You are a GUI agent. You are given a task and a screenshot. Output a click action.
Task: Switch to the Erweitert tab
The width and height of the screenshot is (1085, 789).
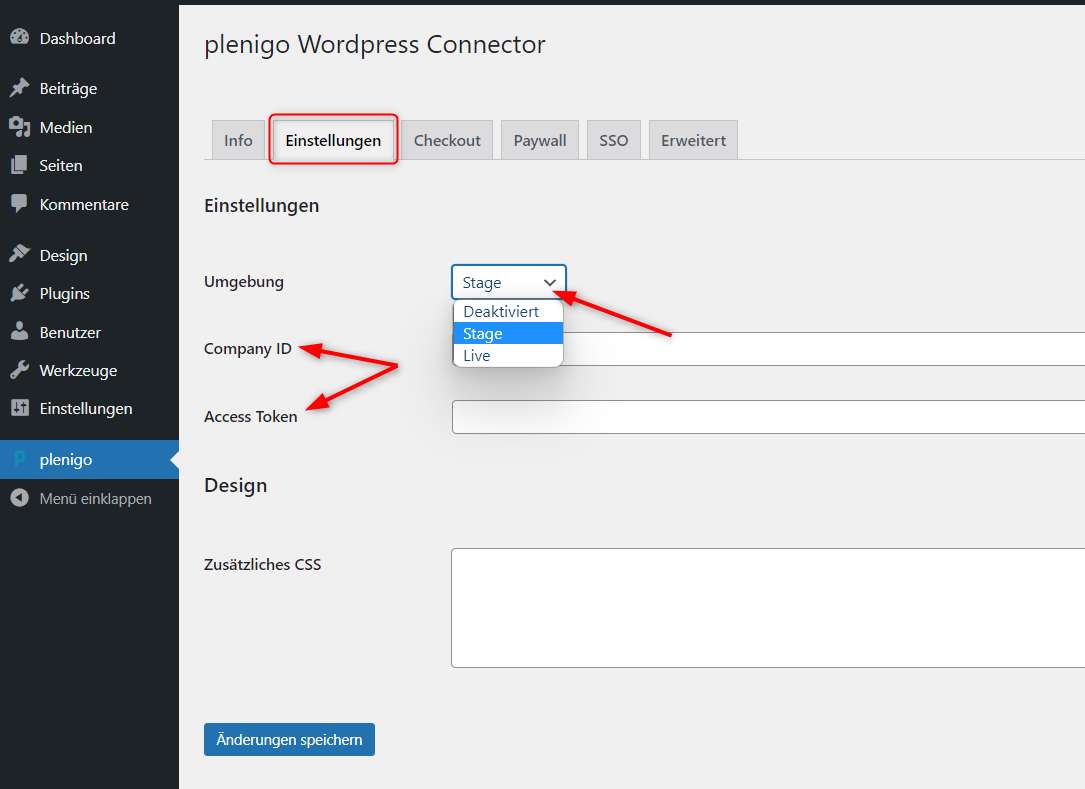pyautogui.click(x=693, y=140)
